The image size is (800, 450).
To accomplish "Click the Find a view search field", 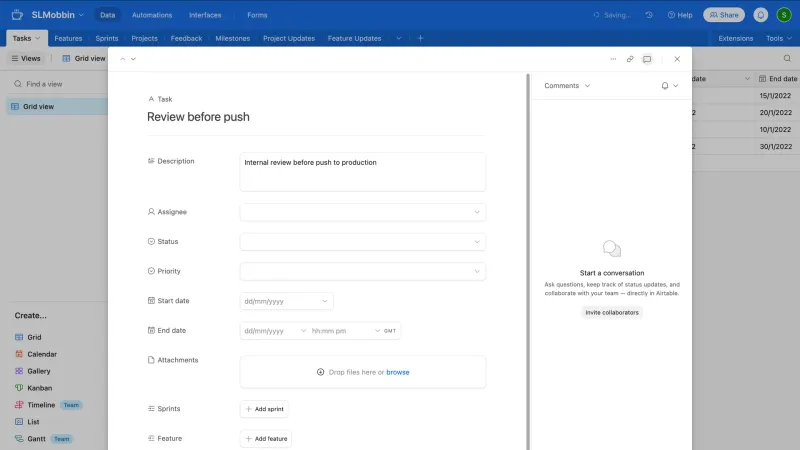I will click(x=56, y=84).
